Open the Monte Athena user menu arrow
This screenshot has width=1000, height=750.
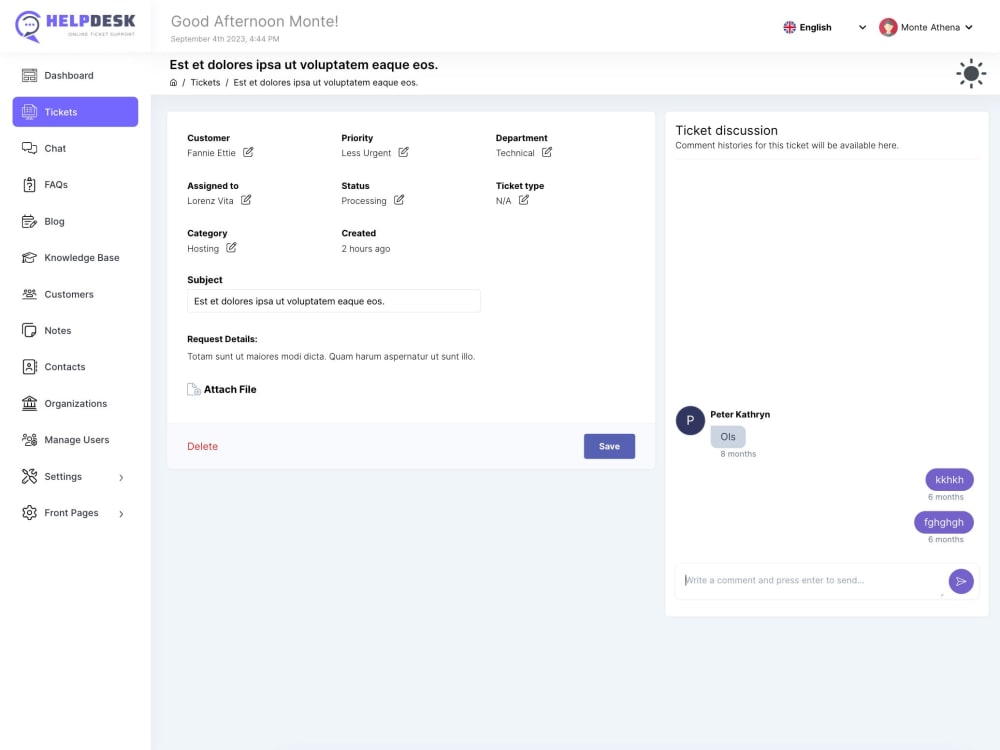coord(969,27)
